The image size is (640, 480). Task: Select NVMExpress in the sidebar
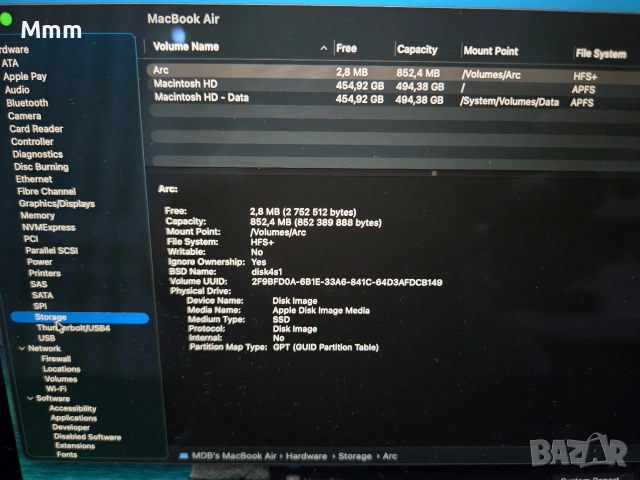click(x=49, y=227)
